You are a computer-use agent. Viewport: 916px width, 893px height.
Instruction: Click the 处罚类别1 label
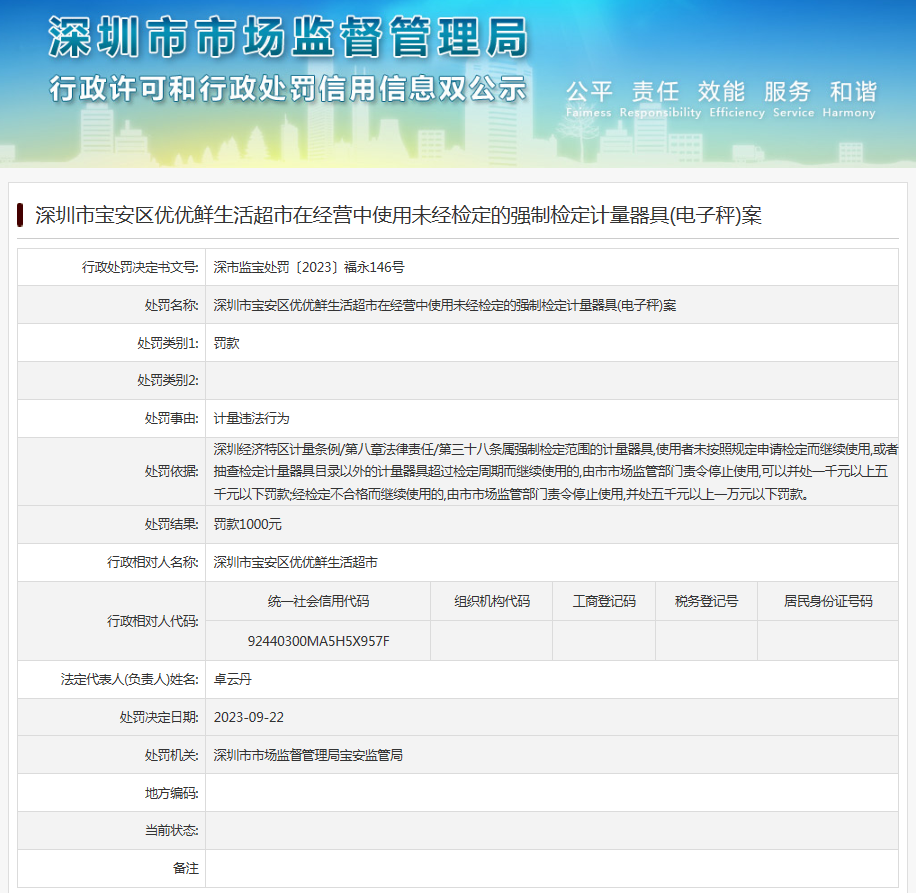click(168, 343)
